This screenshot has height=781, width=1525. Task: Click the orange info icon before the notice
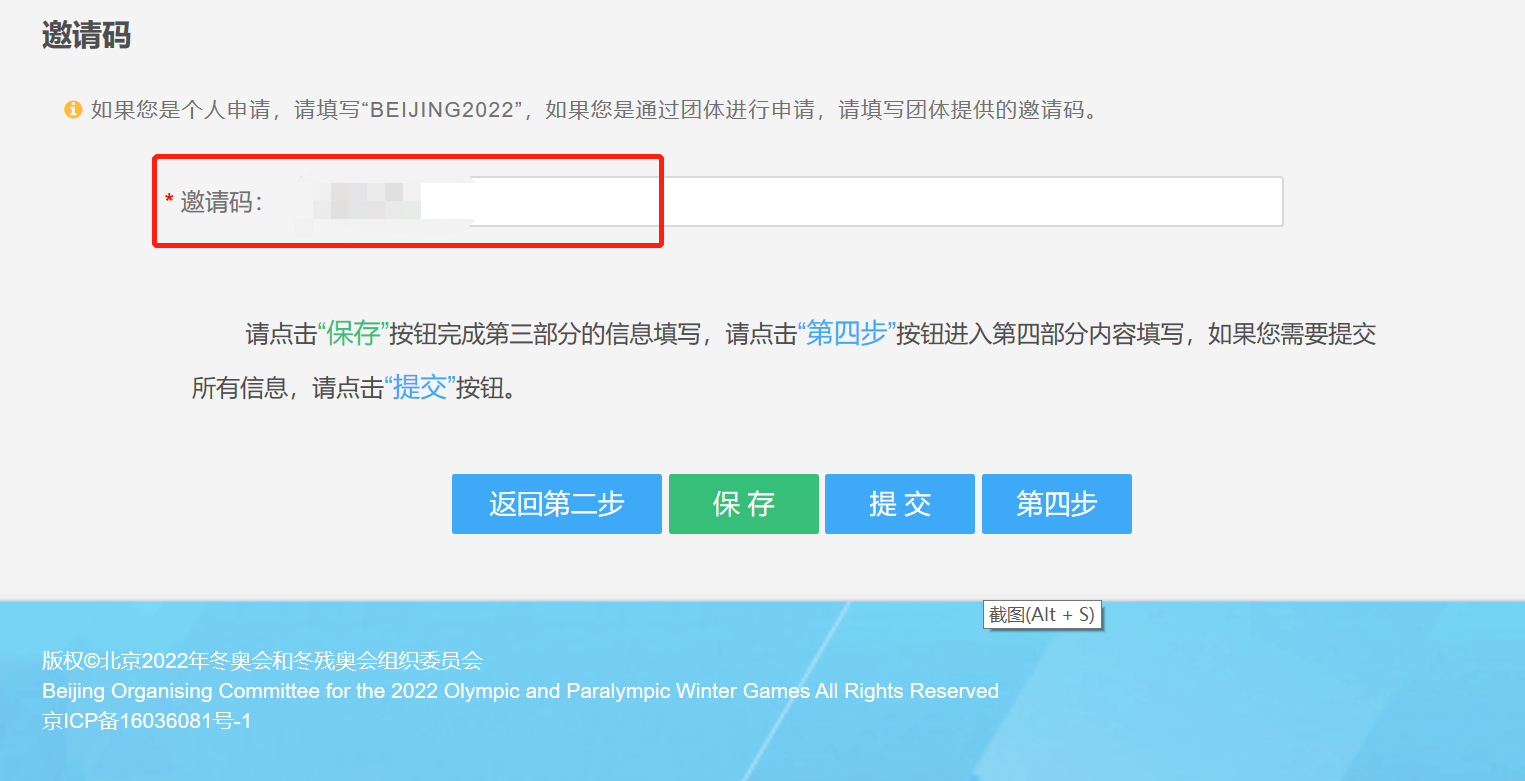coord(73,110)
